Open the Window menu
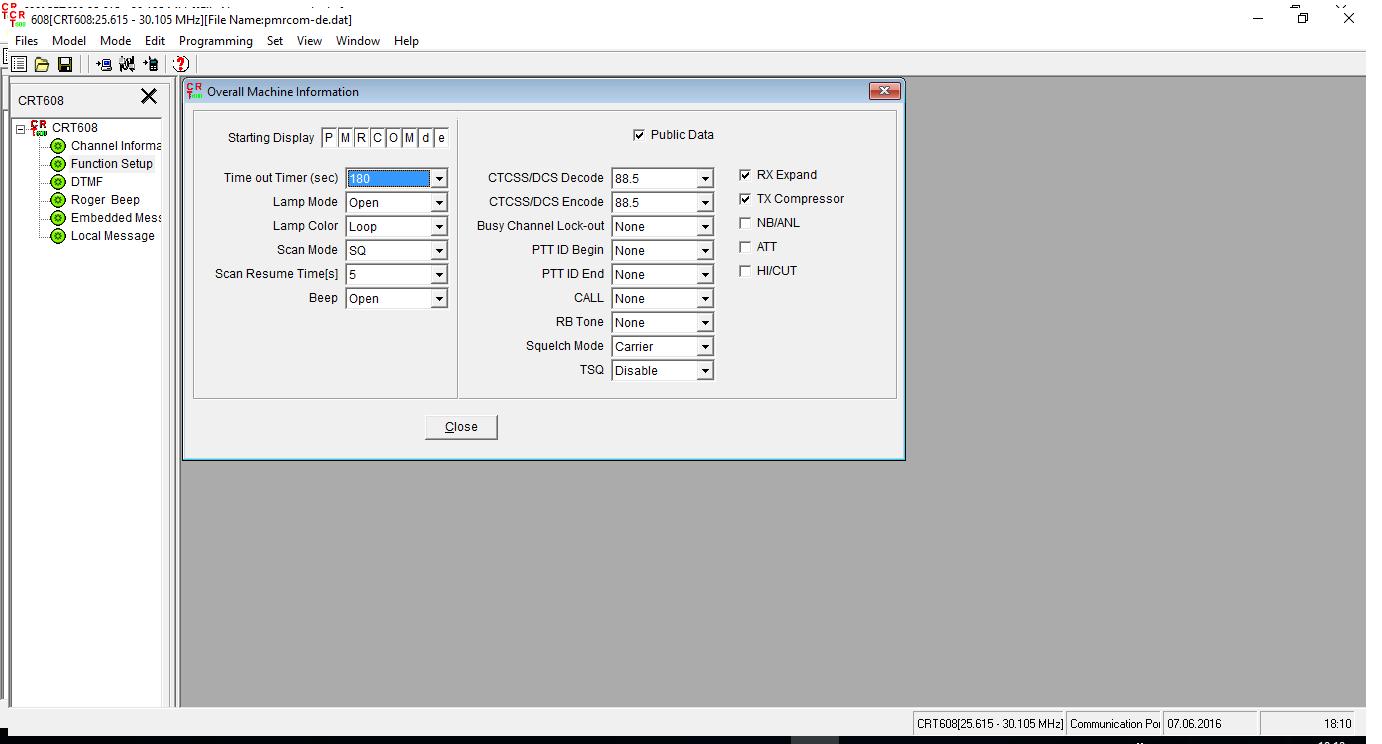 (x=358, y=41)
